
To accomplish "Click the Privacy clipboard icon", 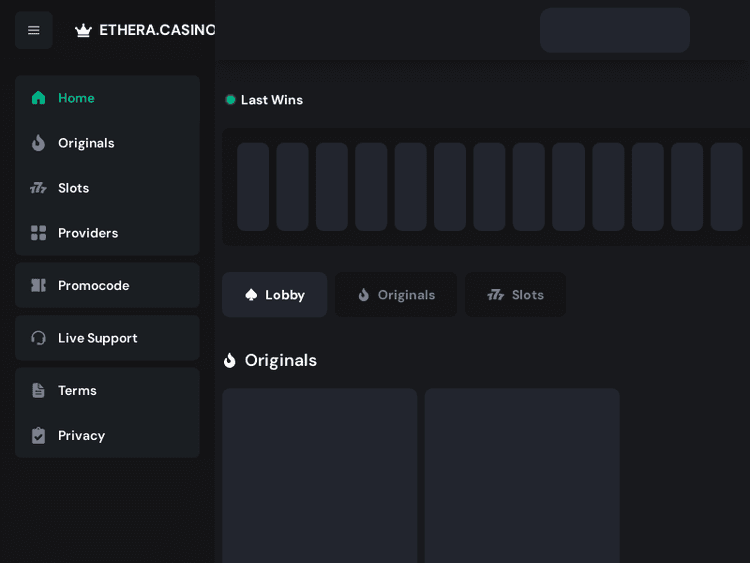I will pos(38,435).
